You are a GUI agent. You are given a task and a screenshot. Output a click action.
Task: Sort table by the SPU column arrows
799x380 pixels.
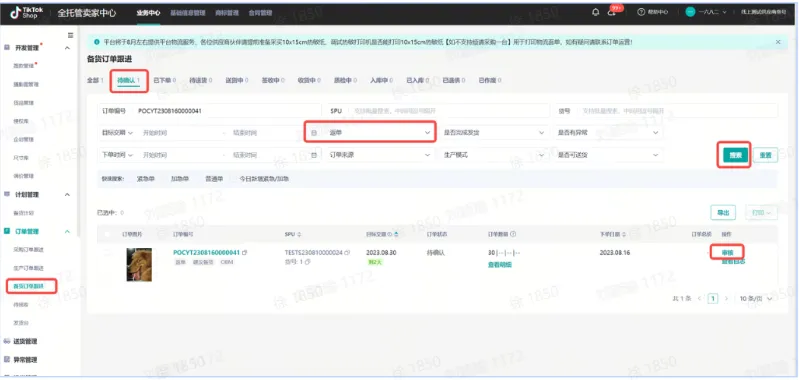click(300, 234)
